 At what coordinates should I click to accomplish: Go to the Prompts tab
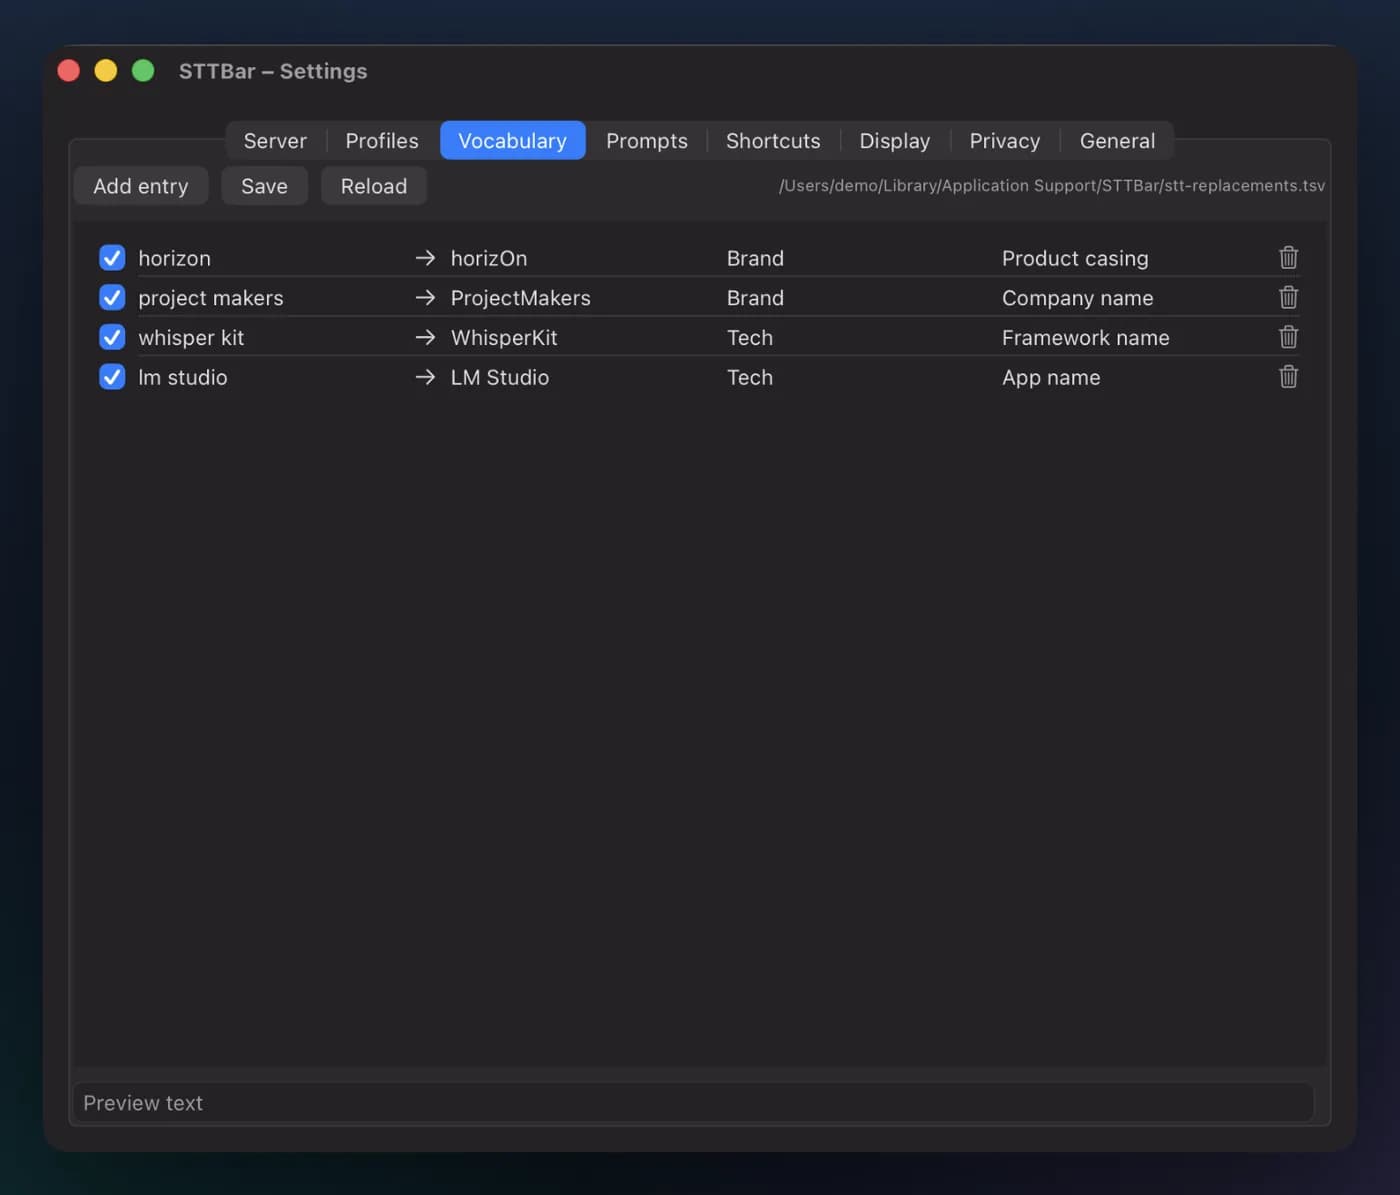[x=647, y=141]
